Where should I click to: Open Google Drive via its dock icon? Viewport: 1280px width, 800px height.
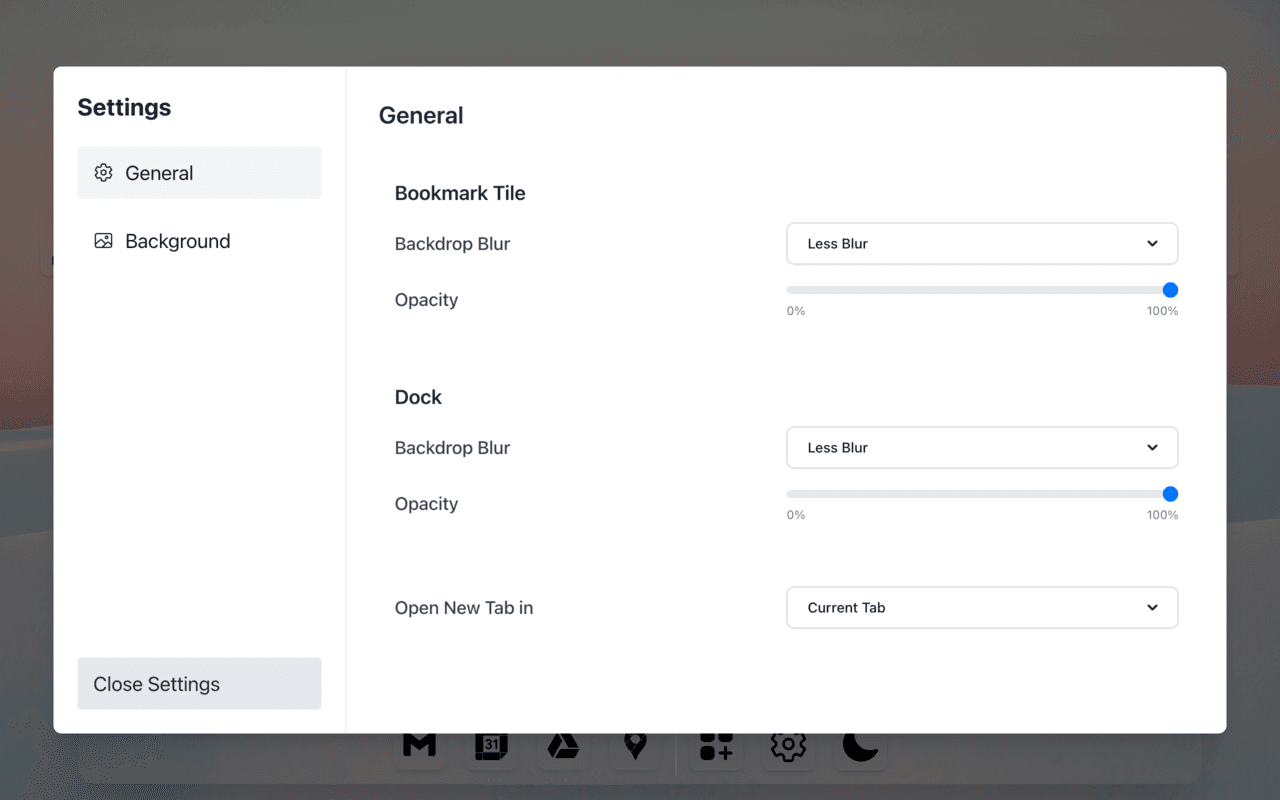563,746
